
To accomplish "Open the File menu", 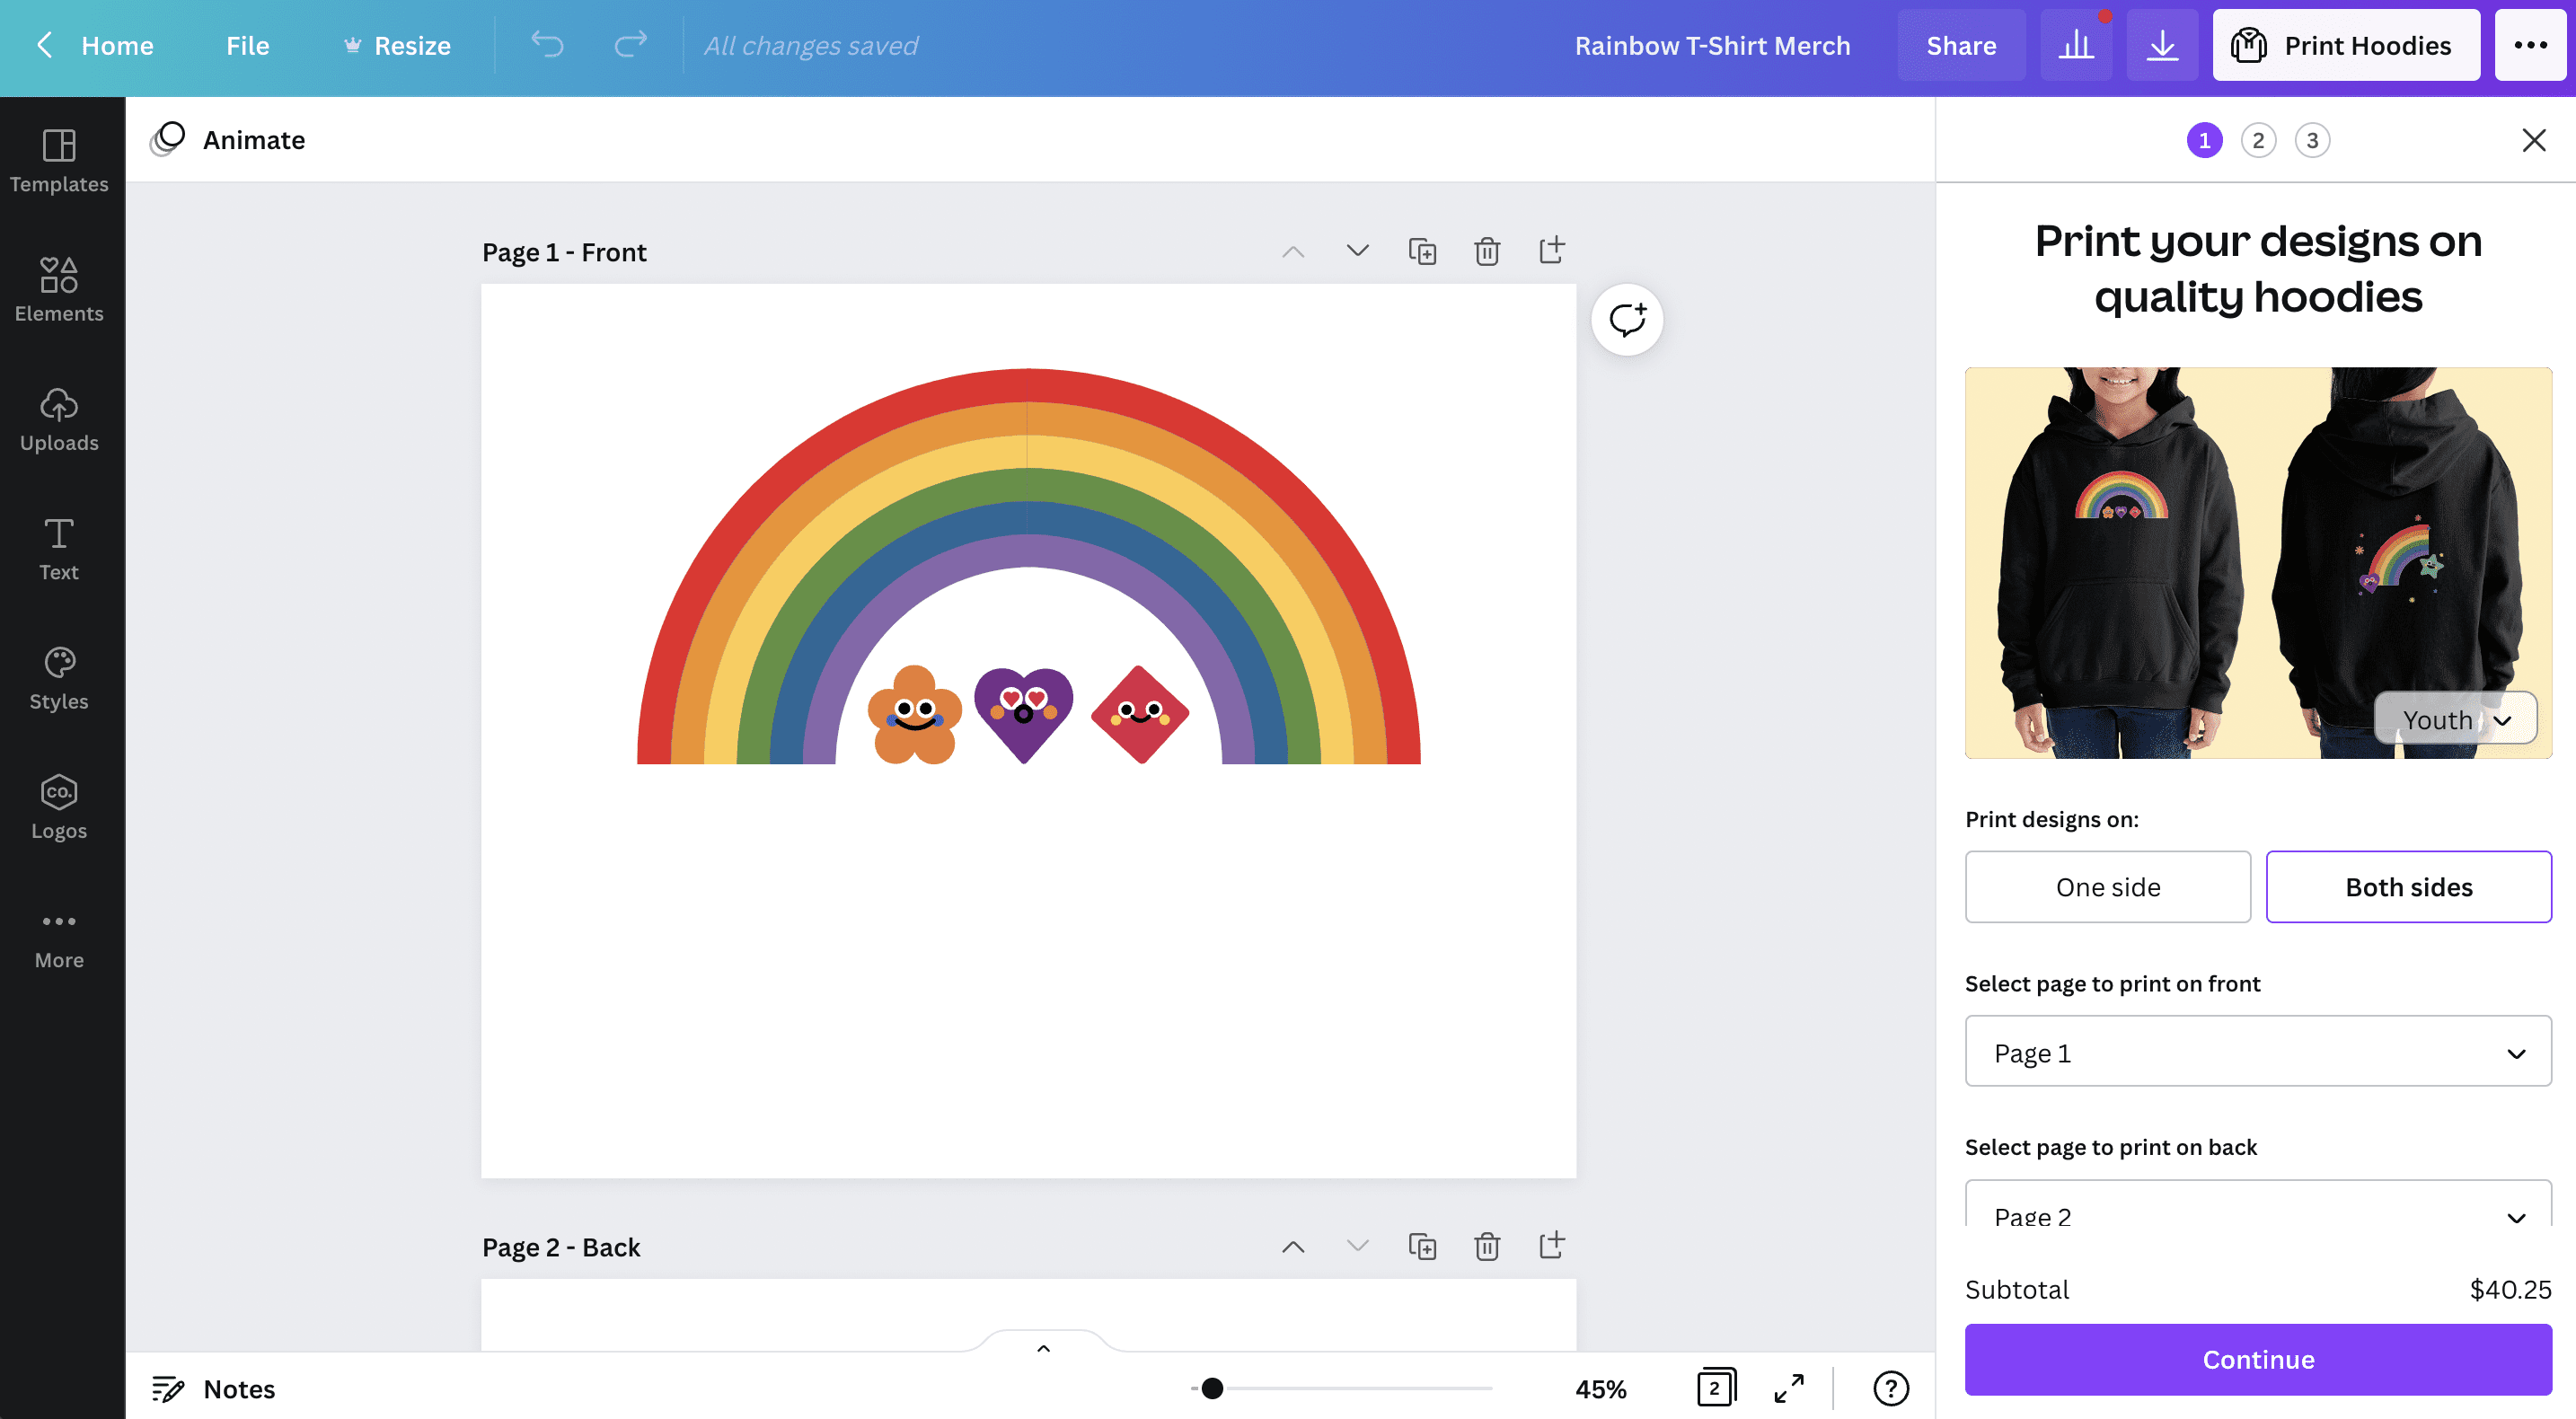I will pyautogui.click(x=247, y=45).
